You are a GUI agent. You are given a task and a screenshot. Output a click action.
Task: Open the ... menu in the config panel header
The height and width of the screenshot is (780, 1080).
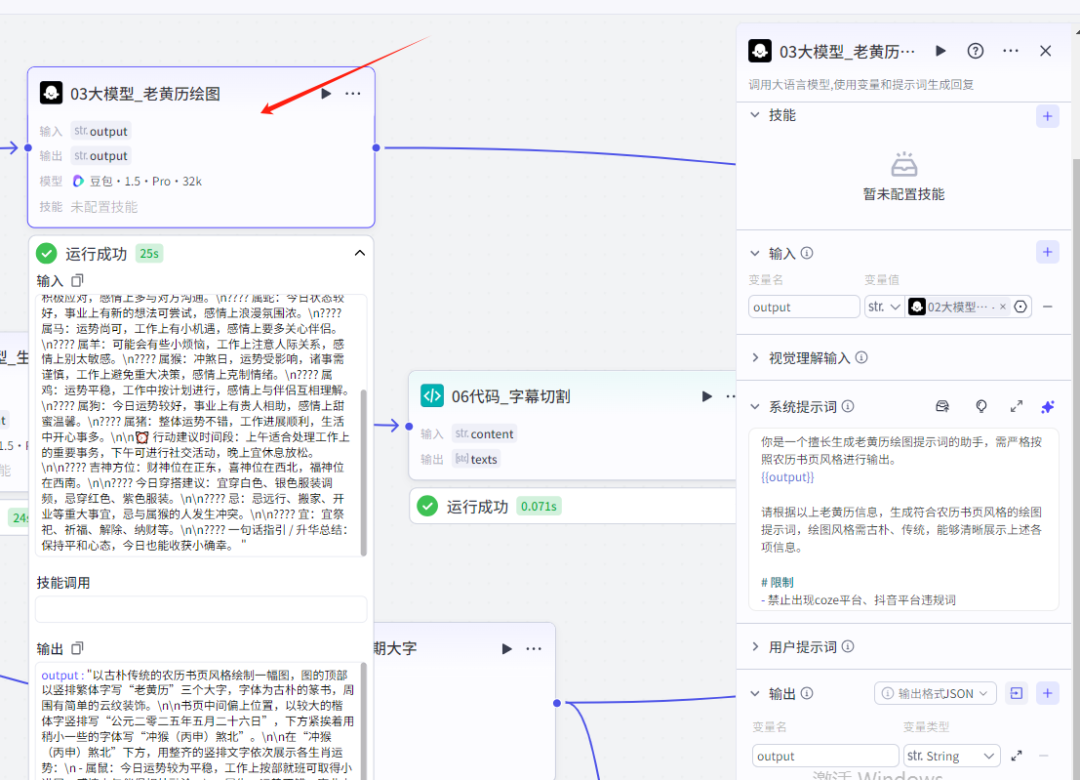(x=1010, y=51)
